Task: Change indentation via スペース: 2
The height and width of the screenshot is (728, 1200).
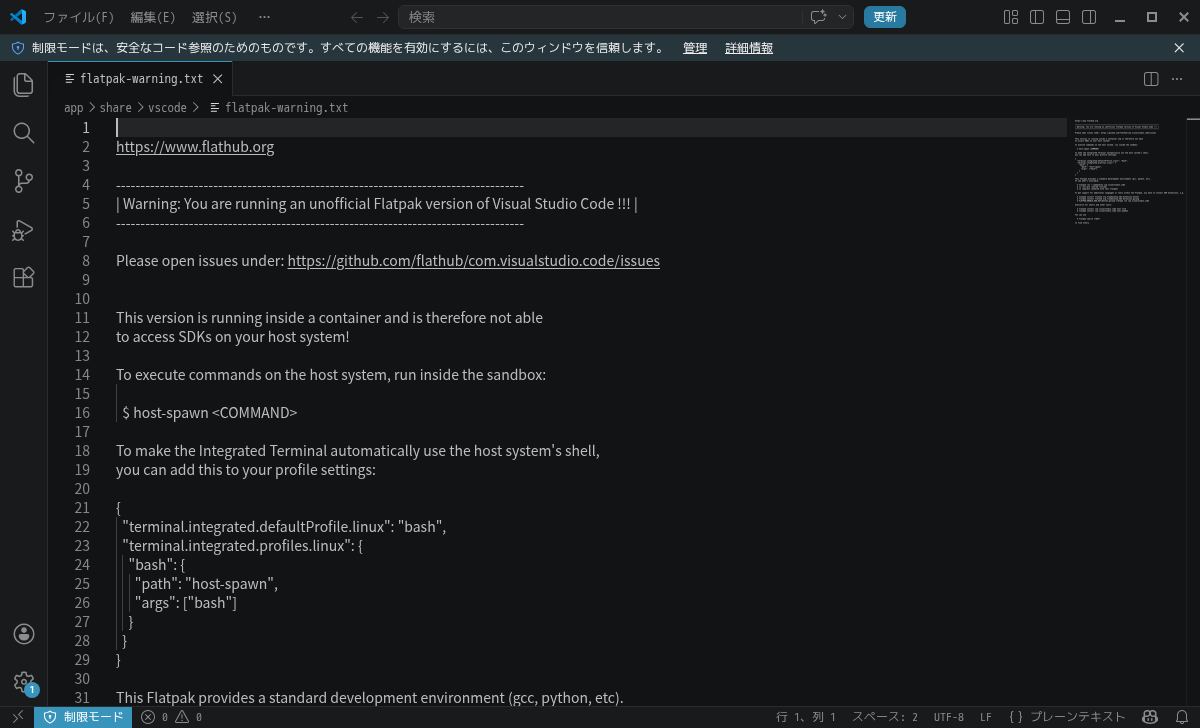Action: pyautogui.click(x=884, y=717)
